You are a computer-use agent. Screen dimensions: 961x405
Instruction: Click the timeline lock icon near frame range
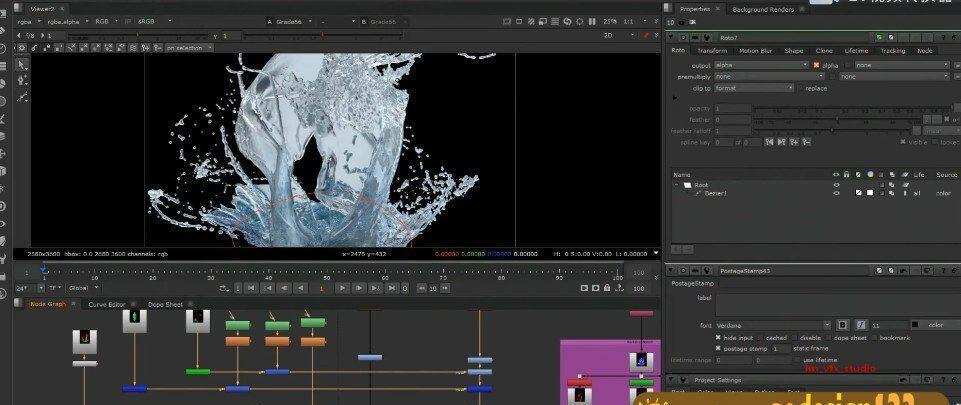pyautogui.click(x=607, y=287)
